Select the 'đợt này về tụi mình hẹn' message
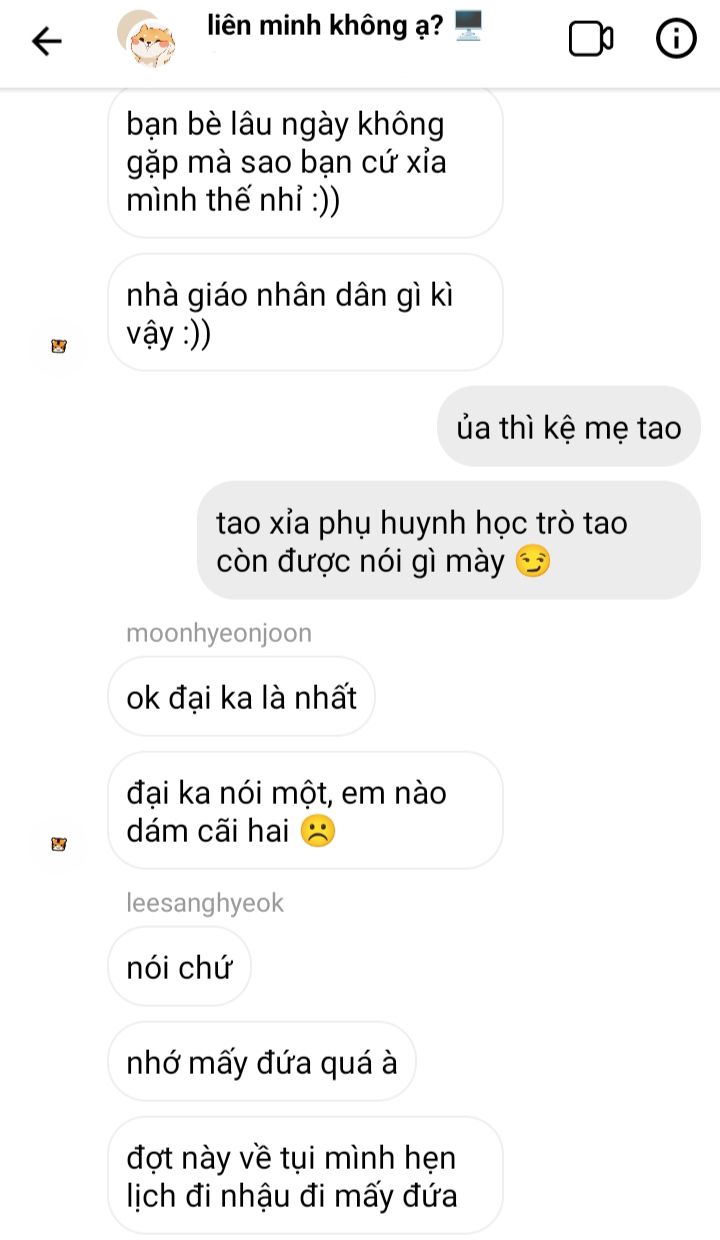This screenshot has width=720, height=1240. point(305,1176)
